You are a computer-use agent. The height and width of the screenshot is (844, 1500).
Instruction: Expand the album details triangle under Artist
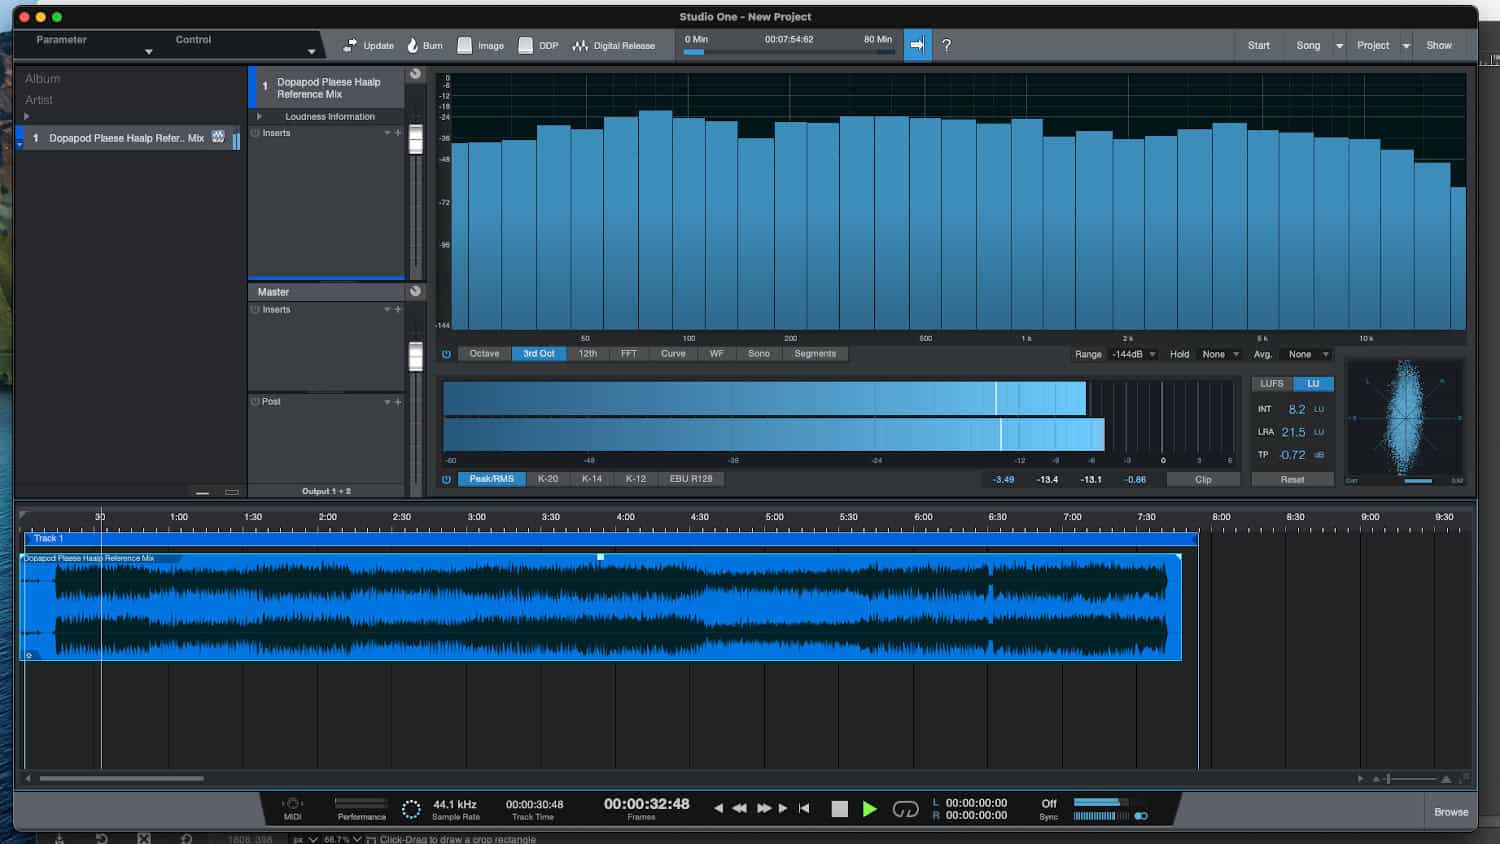[26, 117]
